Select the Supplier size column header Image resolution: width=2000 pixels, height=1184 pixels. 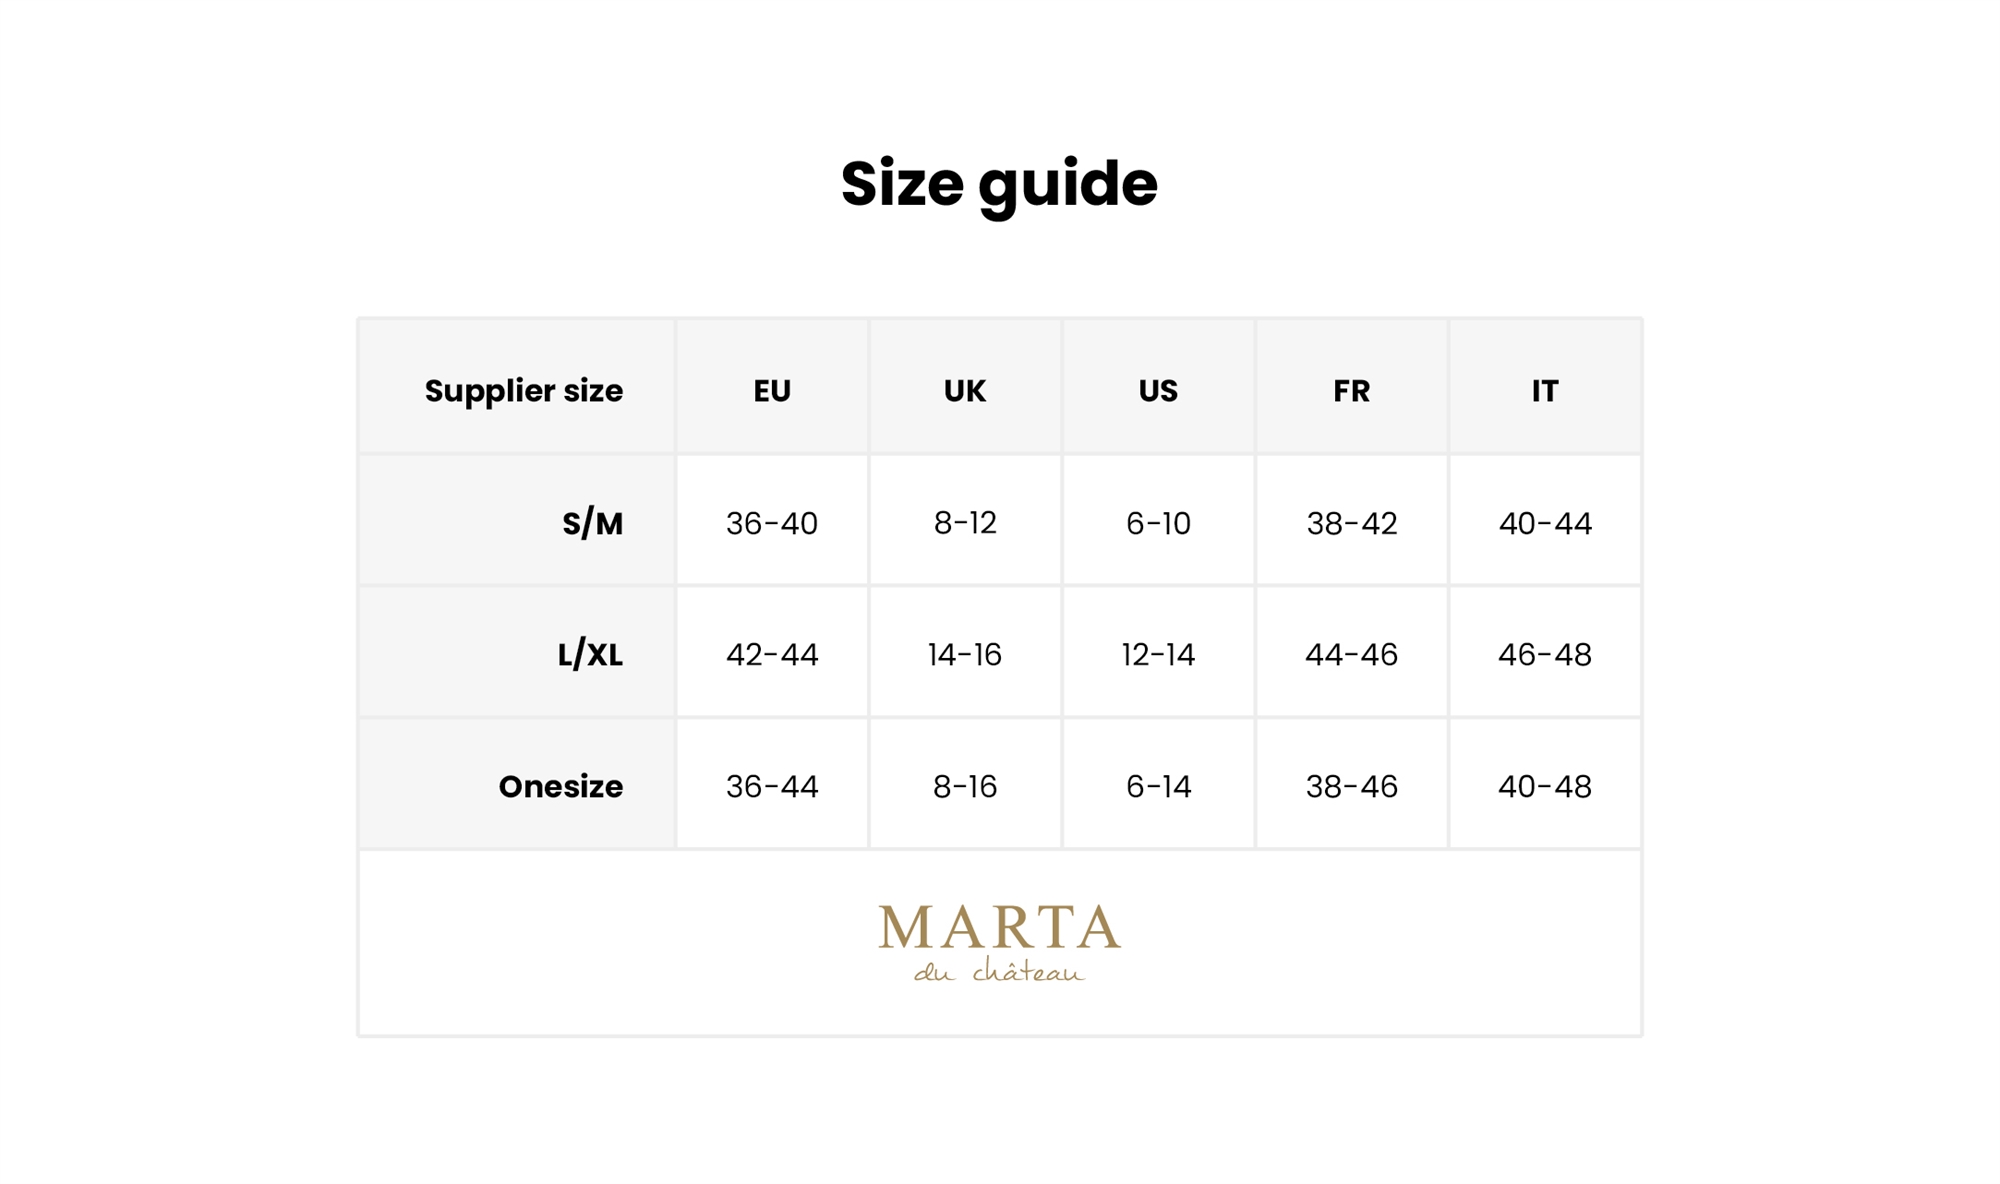[523, 390]
